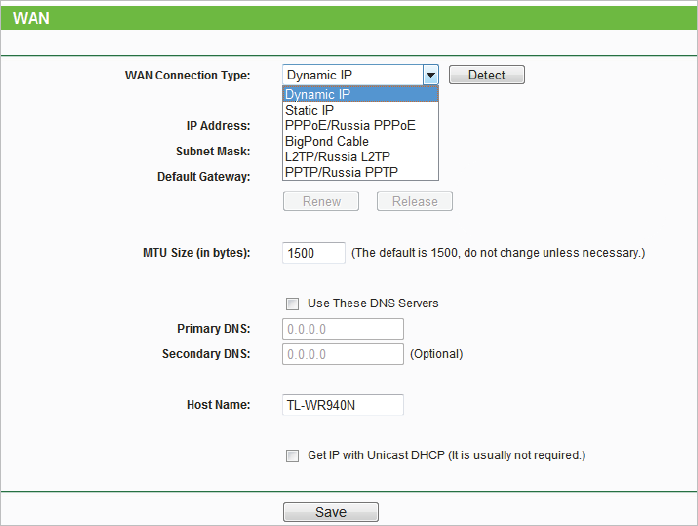The height and width of the screenshot is (526, 698).
Task: Click the WAN page heading
Action: tap(31, 18)
